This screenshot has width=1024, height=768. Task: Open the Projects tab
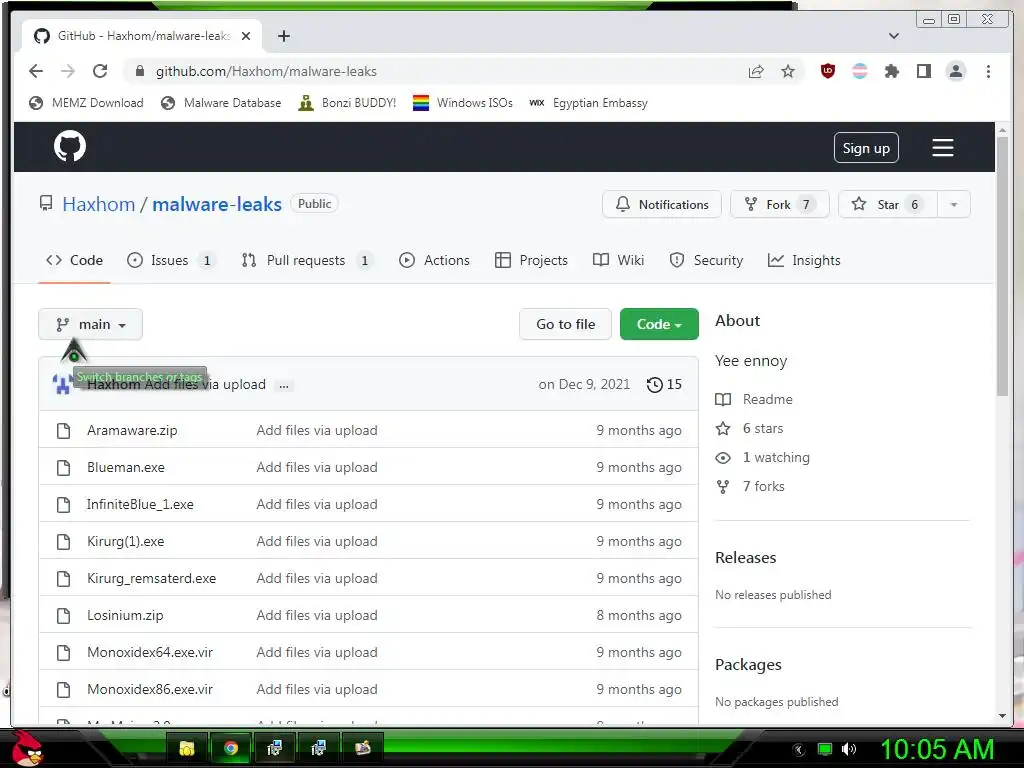532,261
